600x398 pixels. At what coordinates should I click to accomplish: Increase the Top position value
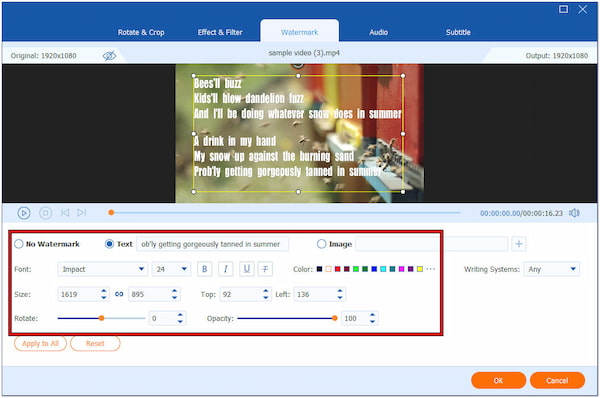pos(266,291)
